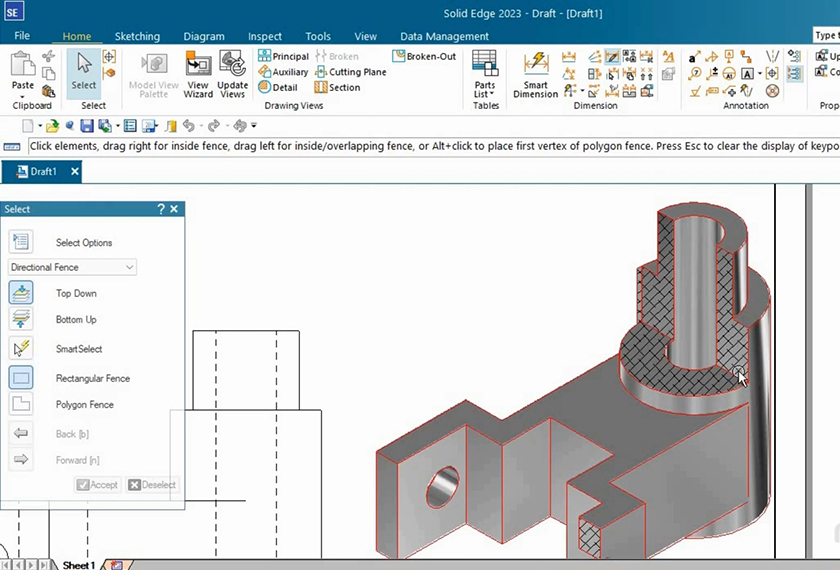This screenshot has width=840, height=570.
Task: Open the Directional Fence dropdown
Action: pyautogui.click(x=72, y=267)
